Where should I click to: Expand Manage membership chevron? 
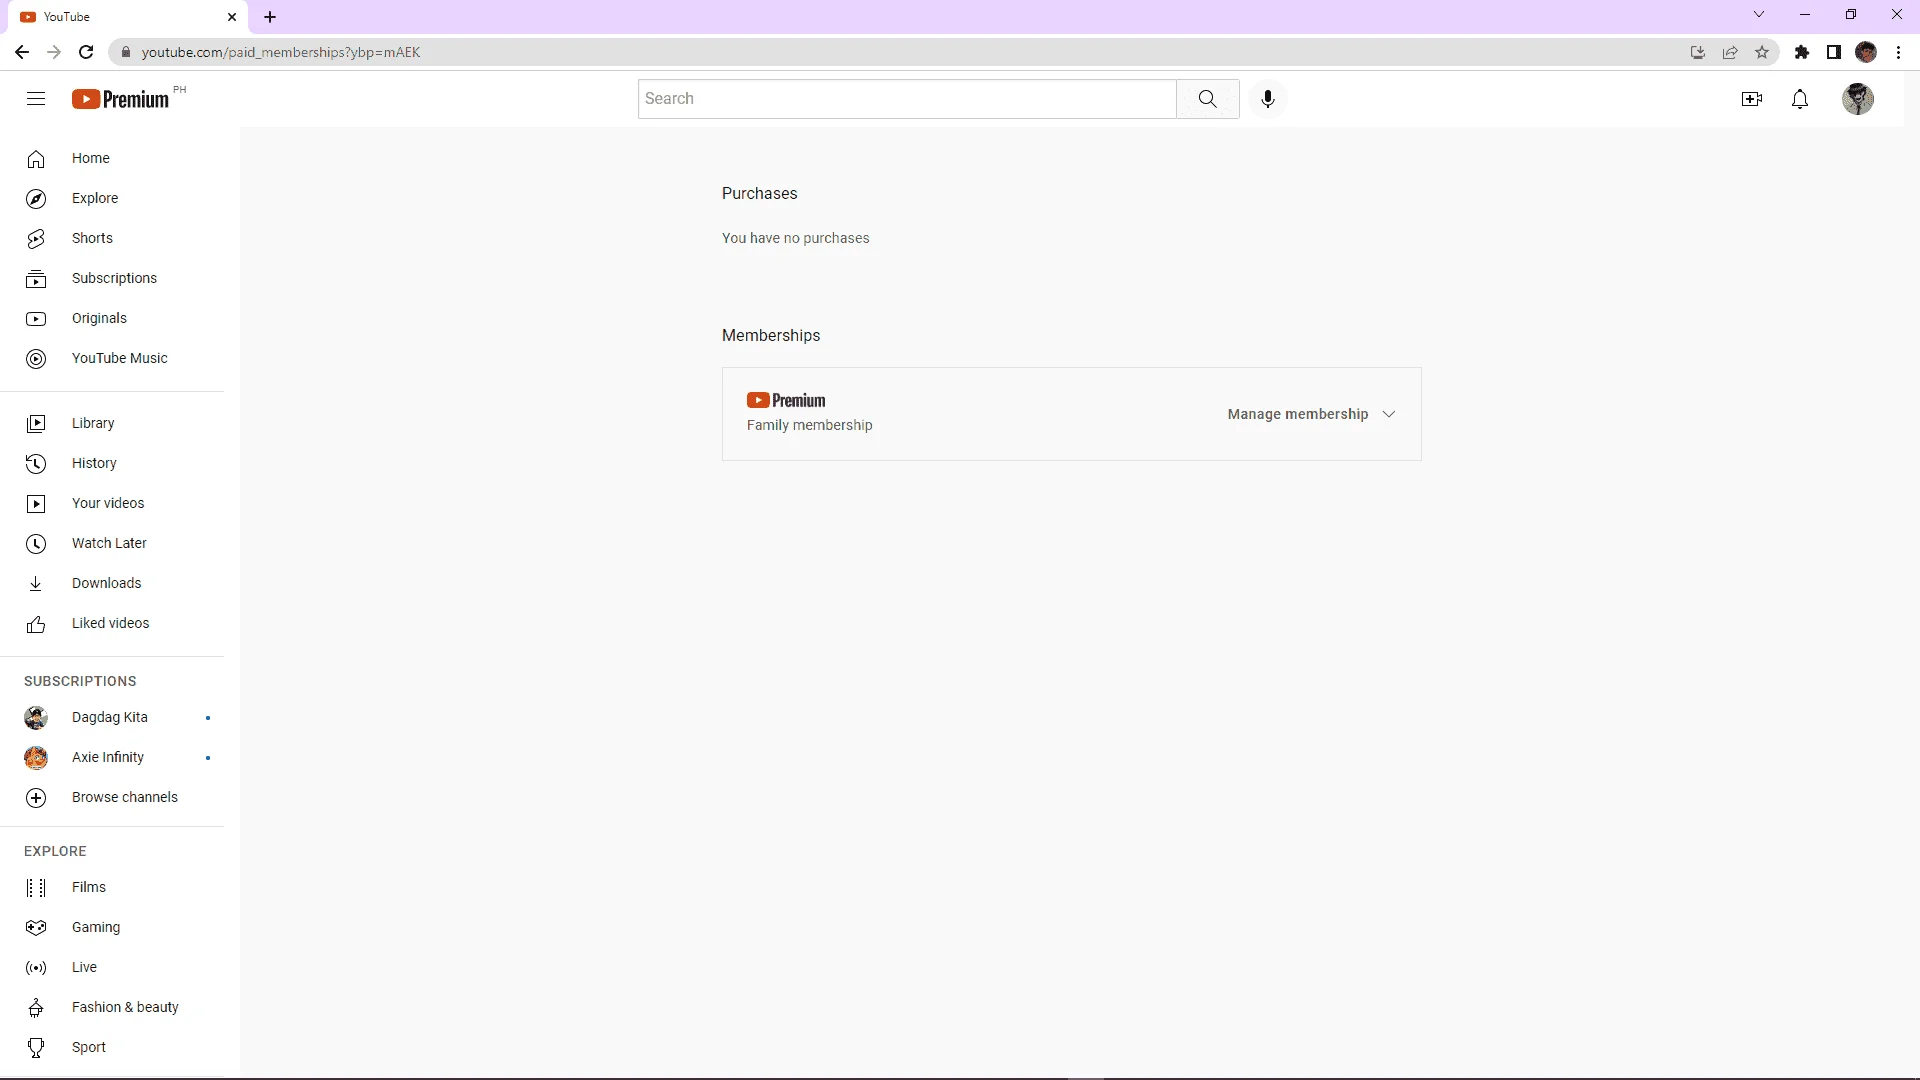coord(1389,414)
